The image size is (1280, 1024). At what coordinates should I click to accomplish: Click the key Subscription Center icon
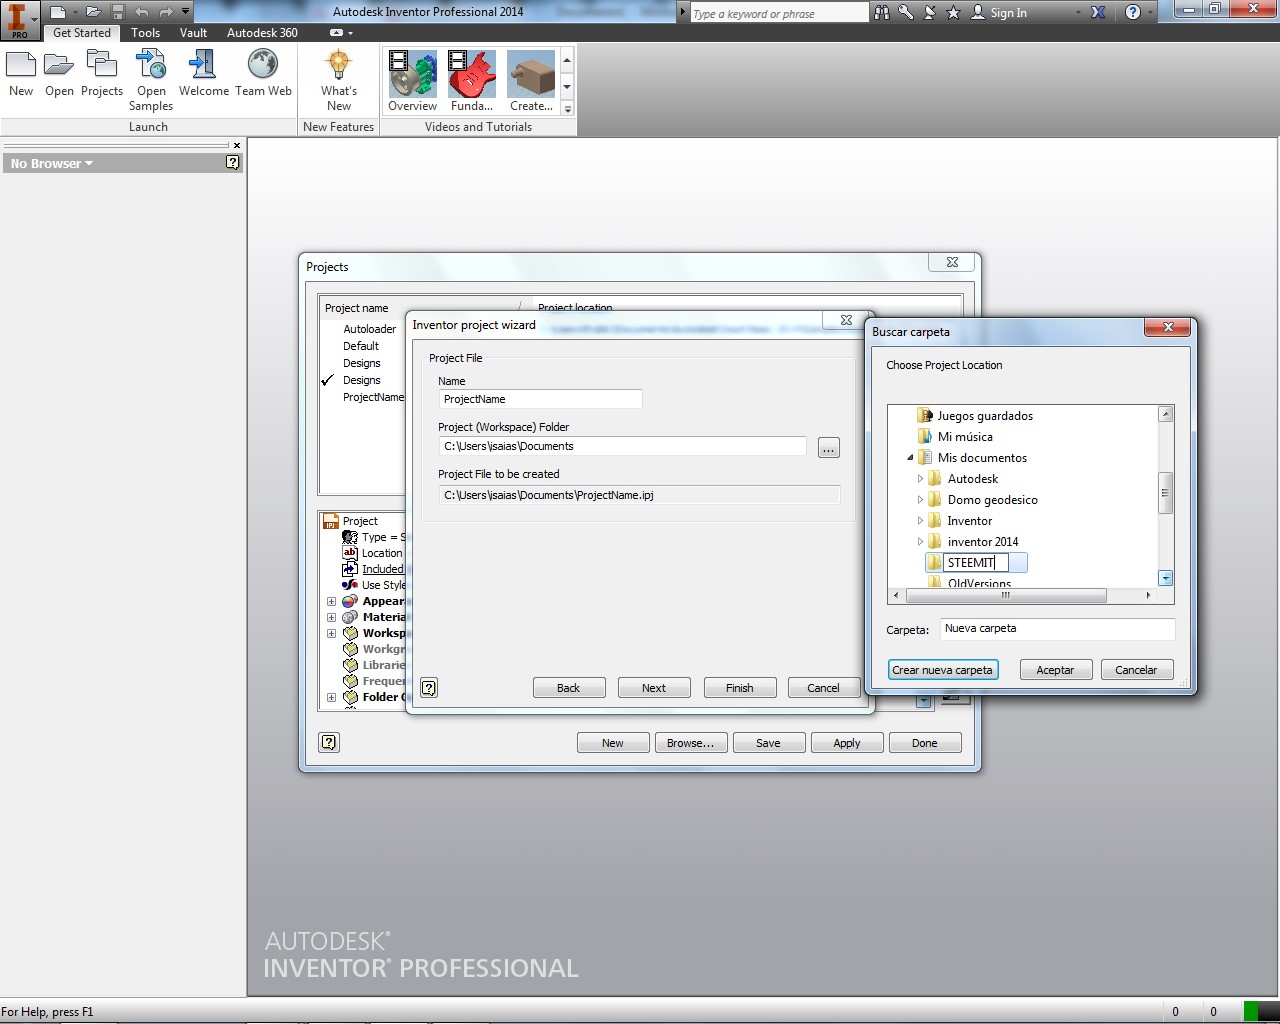click(906, 13)
